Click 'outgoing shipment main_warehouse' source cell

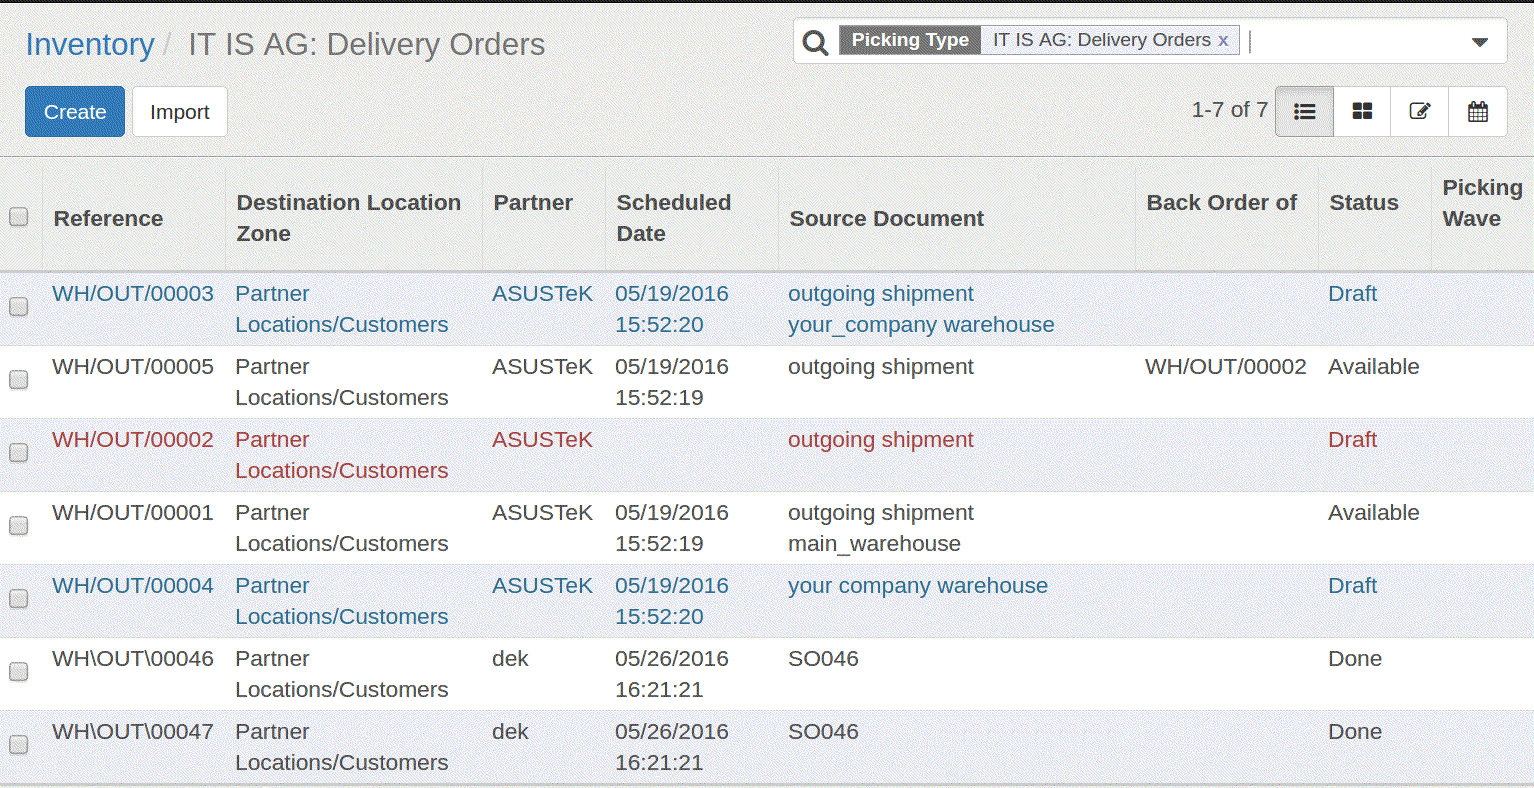(880, 528)
